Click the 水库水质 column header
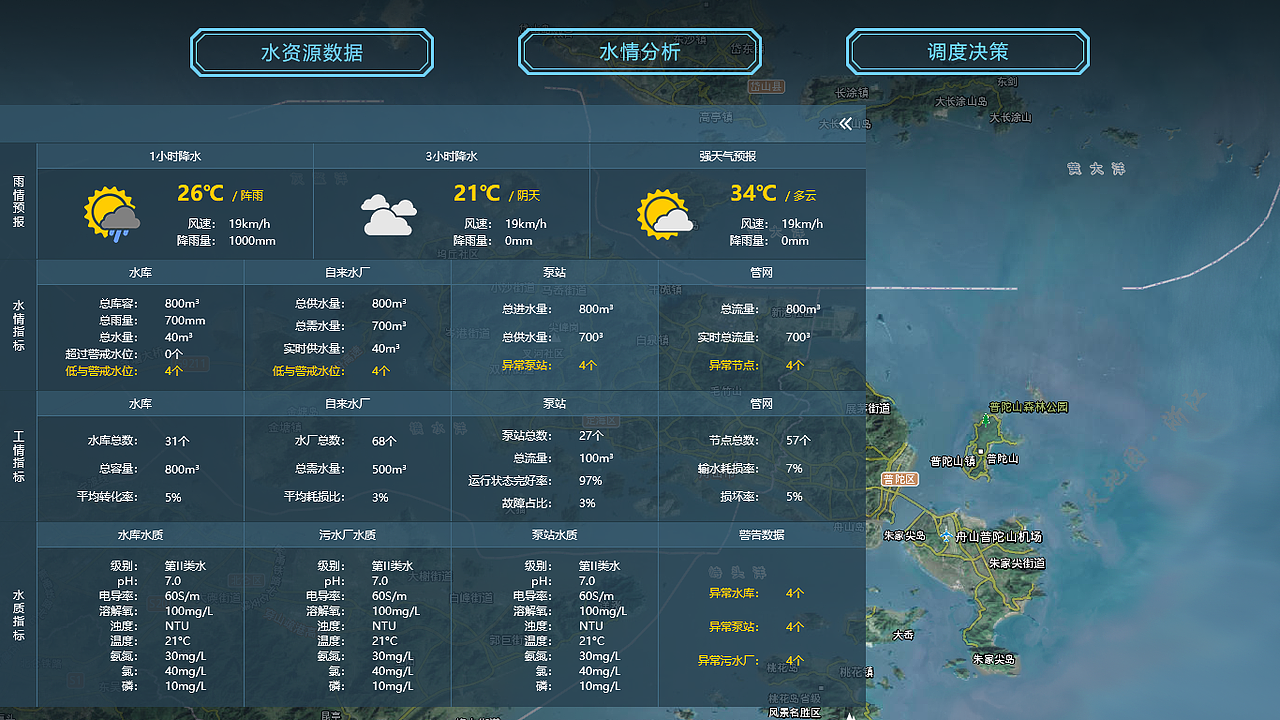Viewport: 1280px width, 720px height. pyautogui.click(x=140, y=535)
